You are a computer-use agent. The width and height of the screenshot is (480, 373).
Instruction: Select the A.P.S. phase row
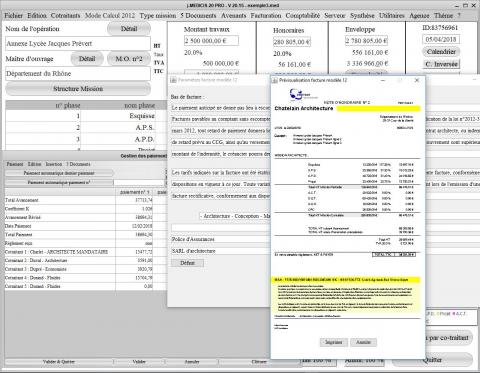[87, 127]
